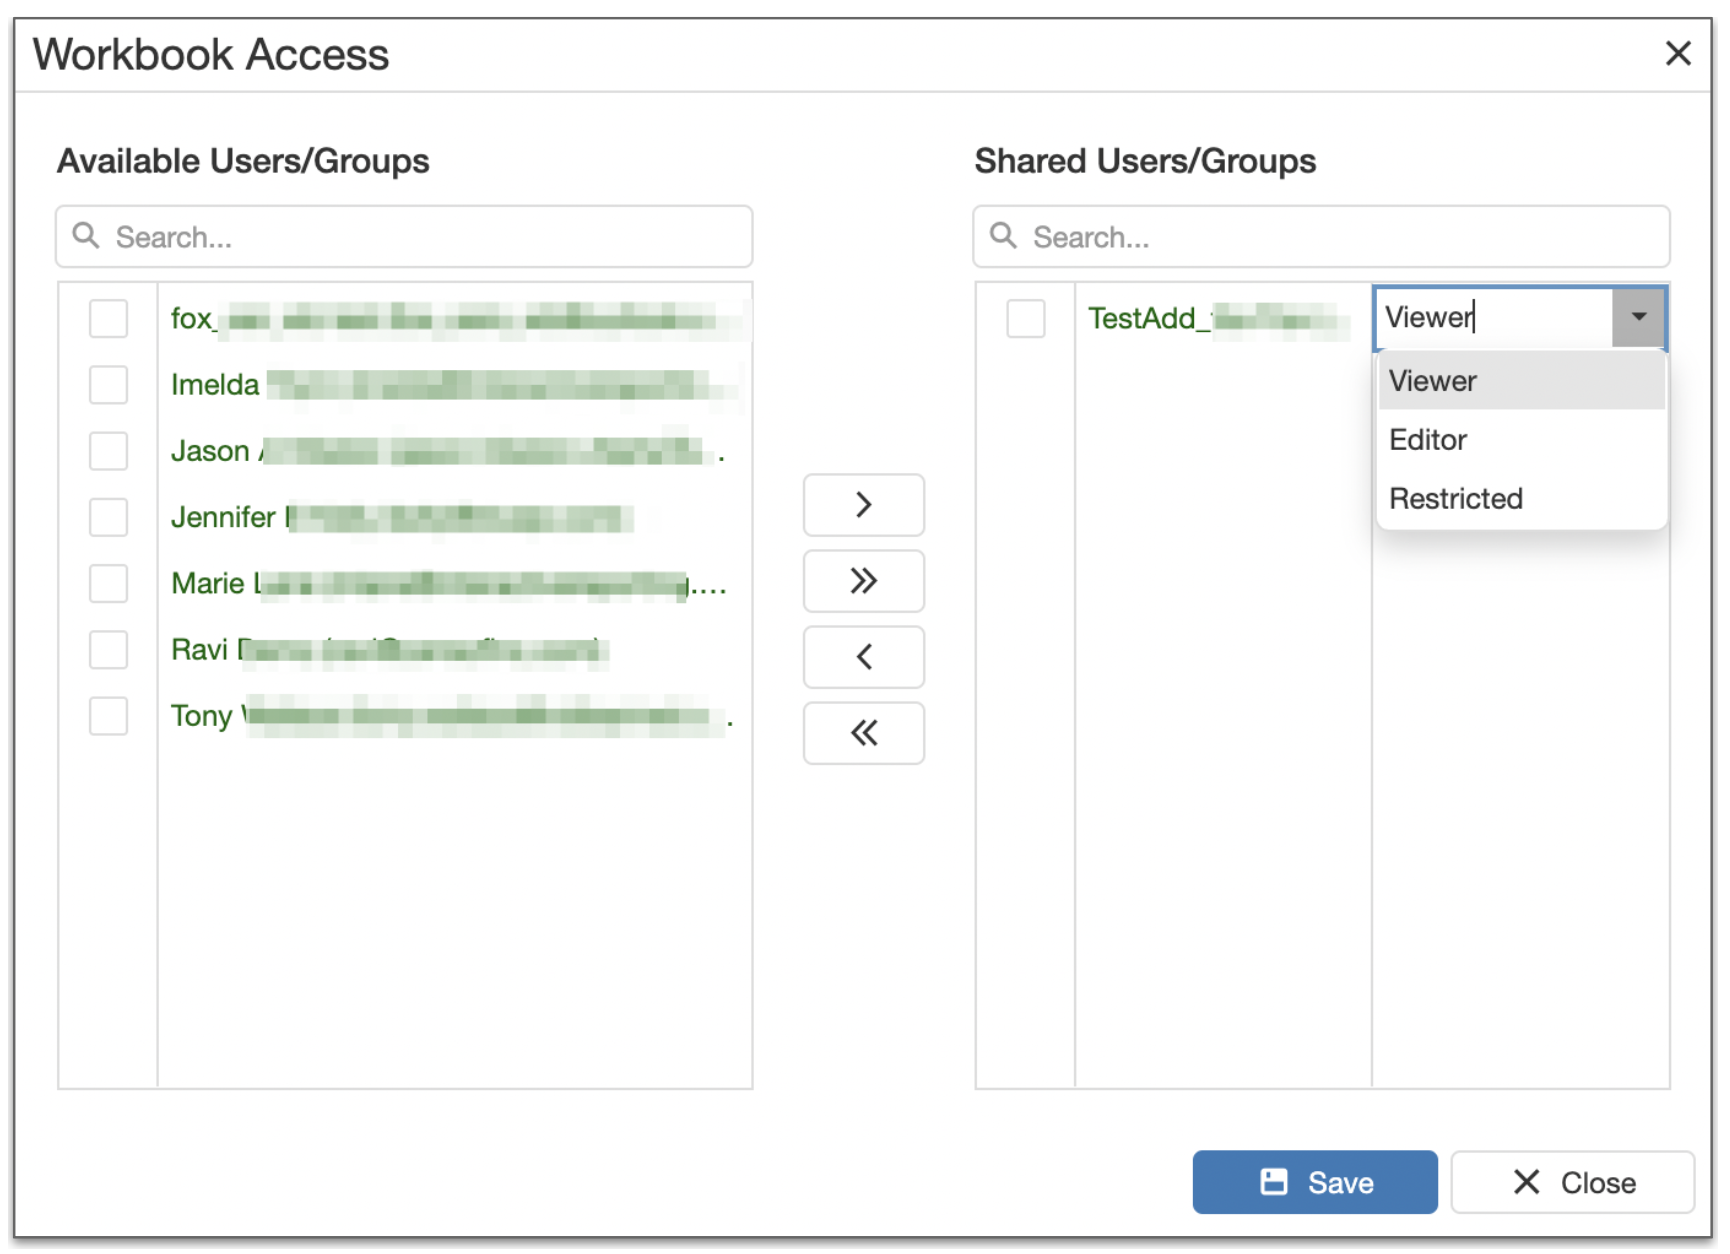This screenshot has width=1730, height=1254.
Task: Tick the checkbox for the fox_ user
Action: point(108,319)
